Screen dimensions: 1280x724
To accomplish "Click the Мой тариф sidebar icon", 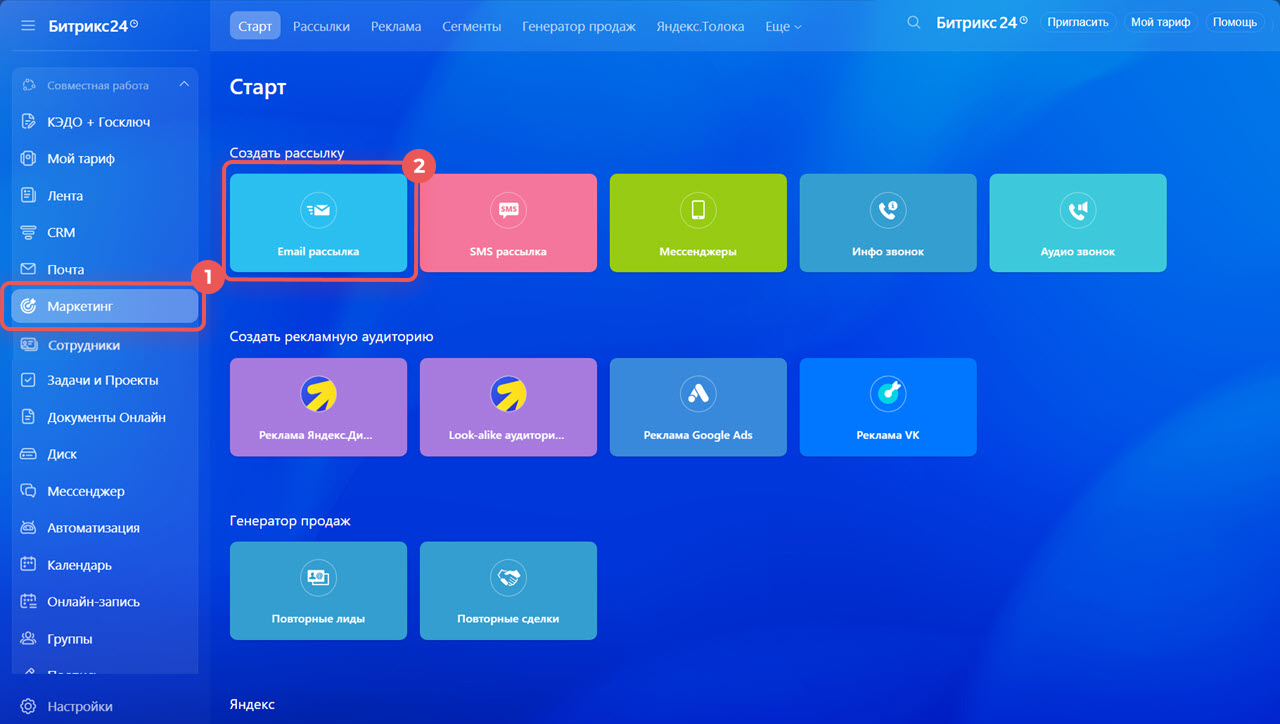I will click(x=28, y=159).
